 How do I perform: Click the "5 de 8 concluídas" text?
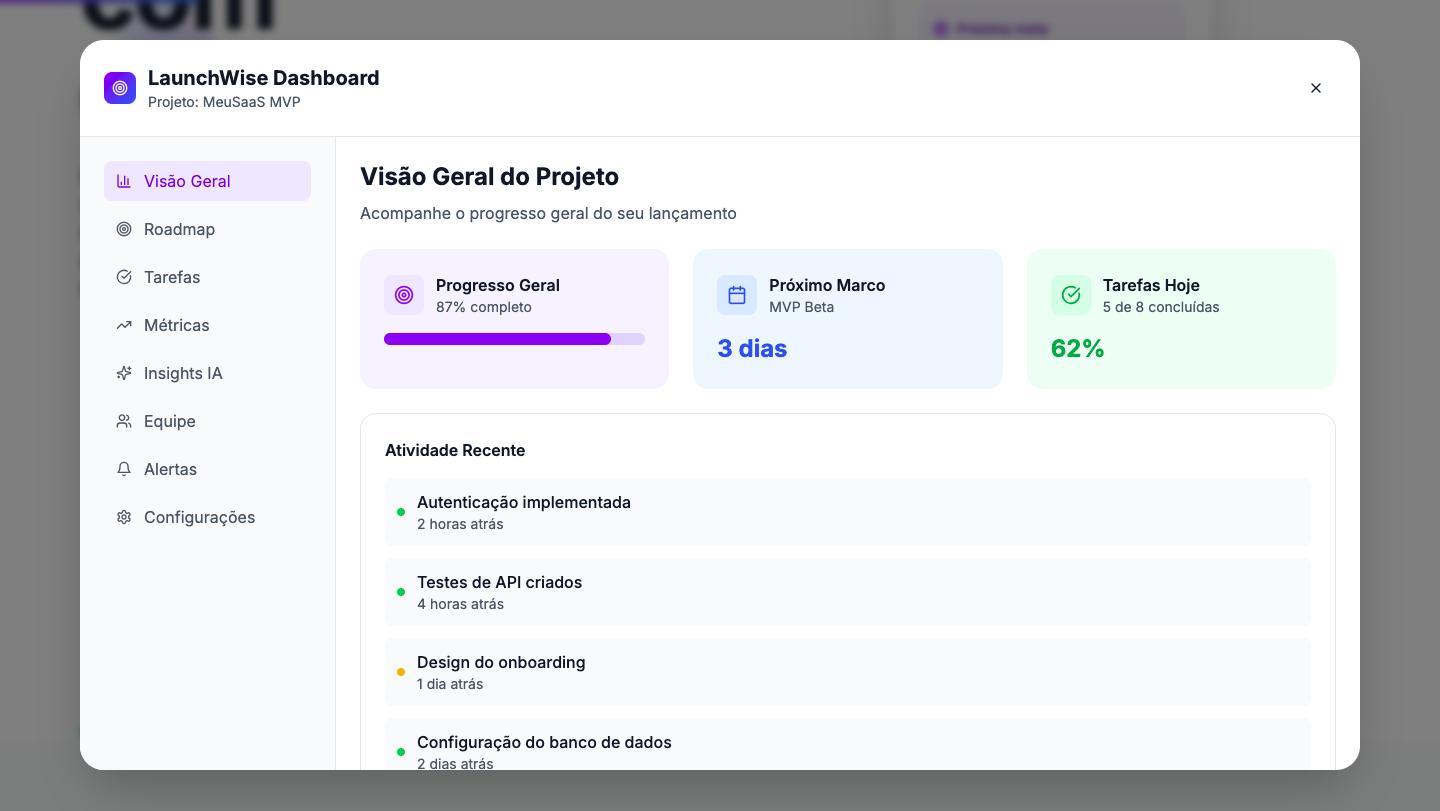click(x=1161, y=307)
